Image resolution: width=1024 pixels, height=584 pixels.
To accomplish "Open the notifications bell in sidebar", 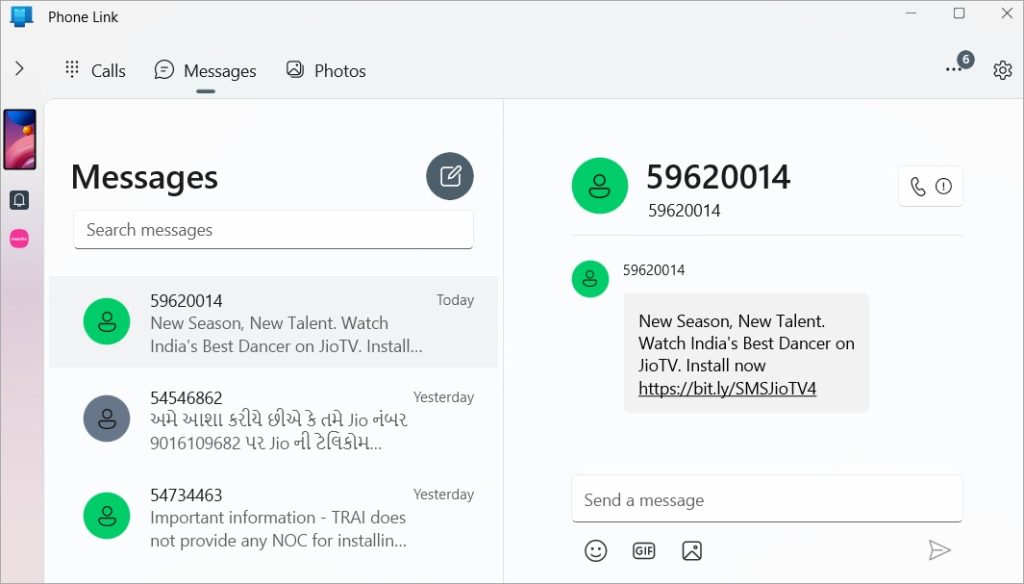I will point(19,200).
